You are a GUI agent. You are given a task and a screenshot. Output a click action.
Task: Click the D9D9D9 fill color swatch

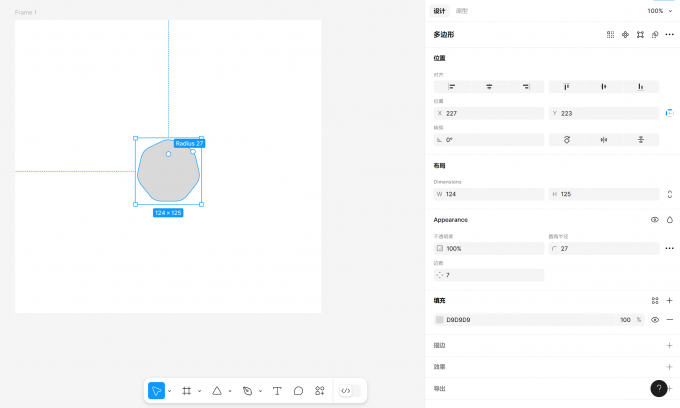click(439, 320)
